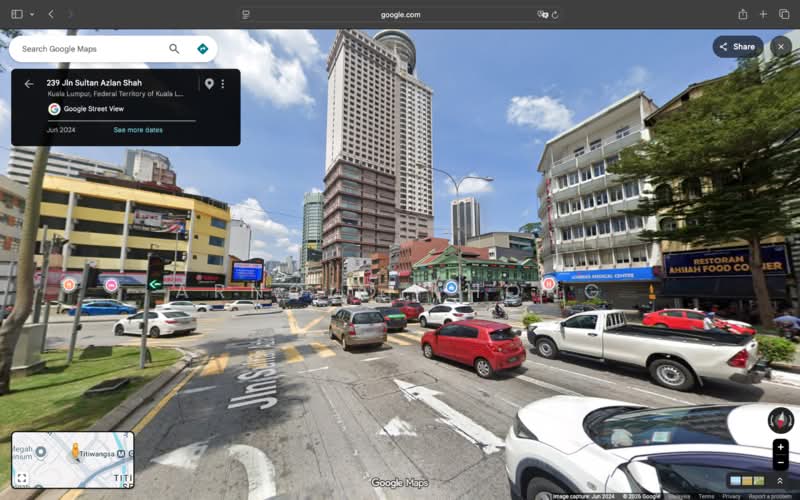Click the Titiwangsa minimap thumbnail
The image size is (800, 500).
point(73,460)
